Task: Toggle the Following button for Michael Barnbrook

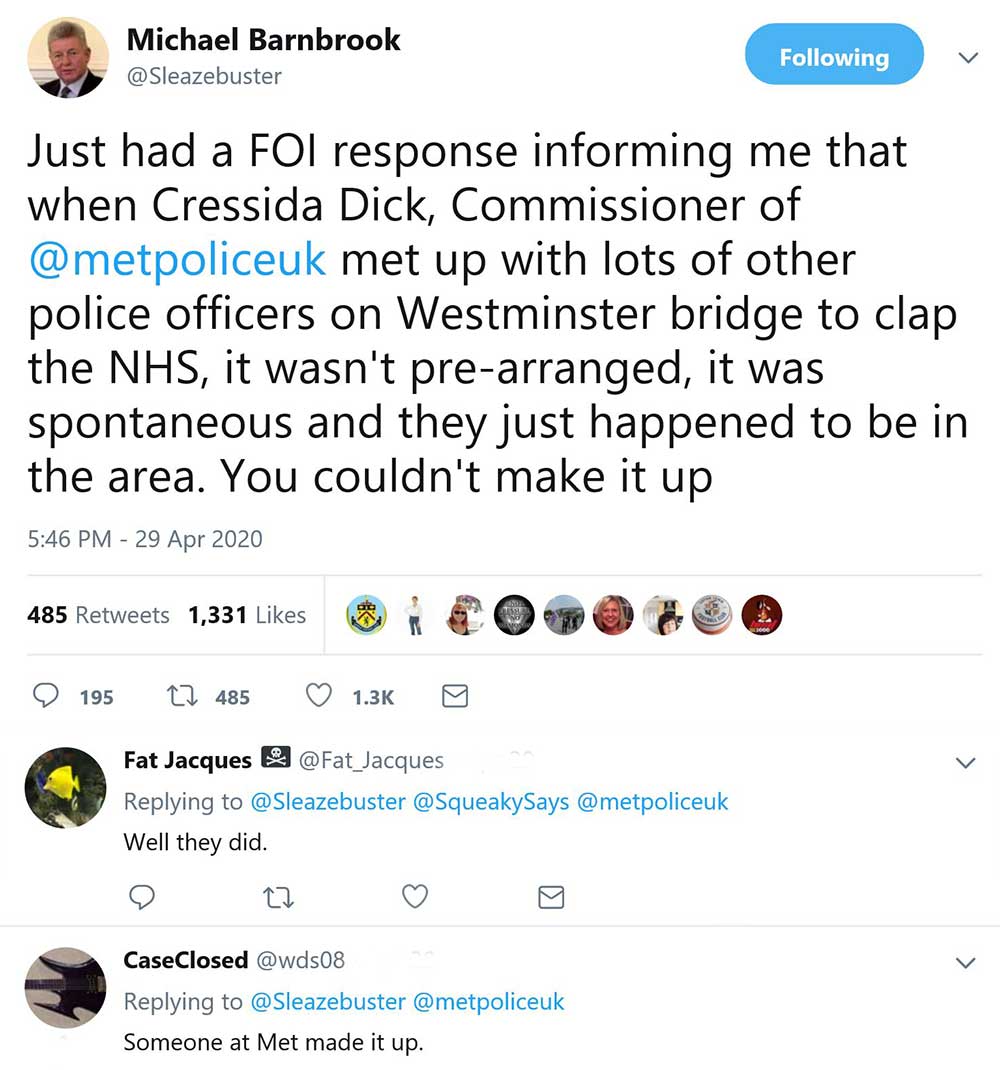Action: [834, 58]
